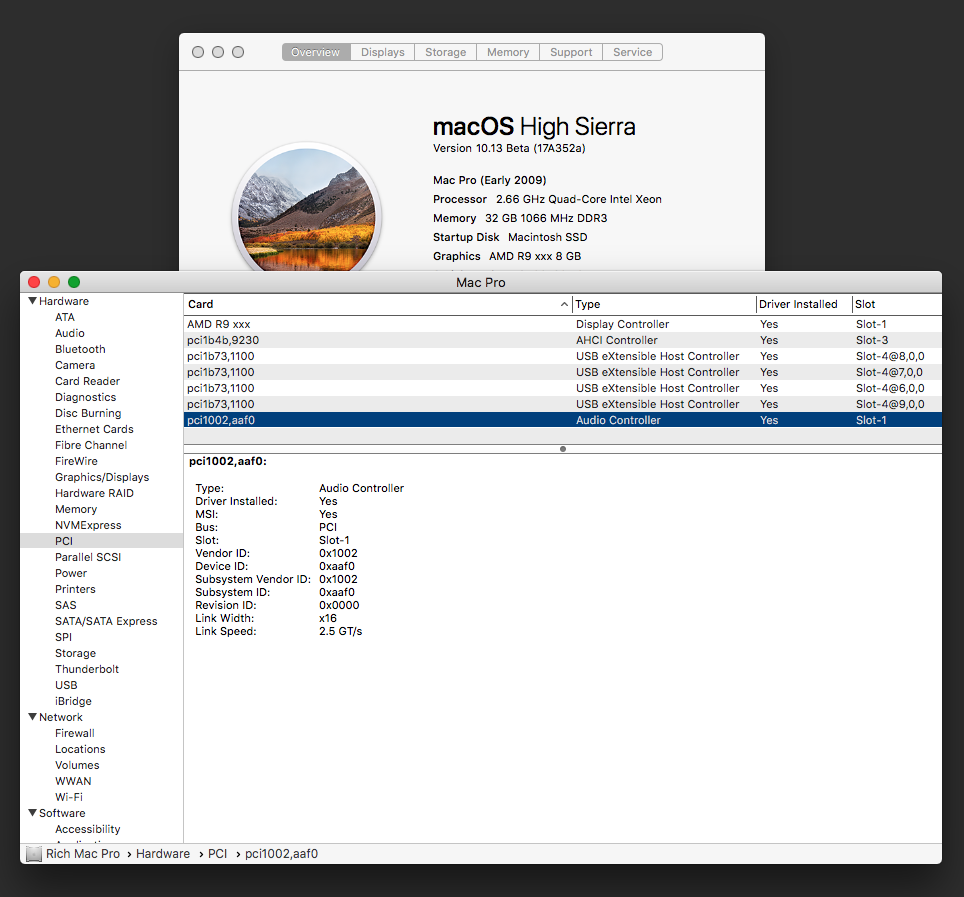964x897 pixels.
Task: Sort by the Card column header
Action: (377, 304)
